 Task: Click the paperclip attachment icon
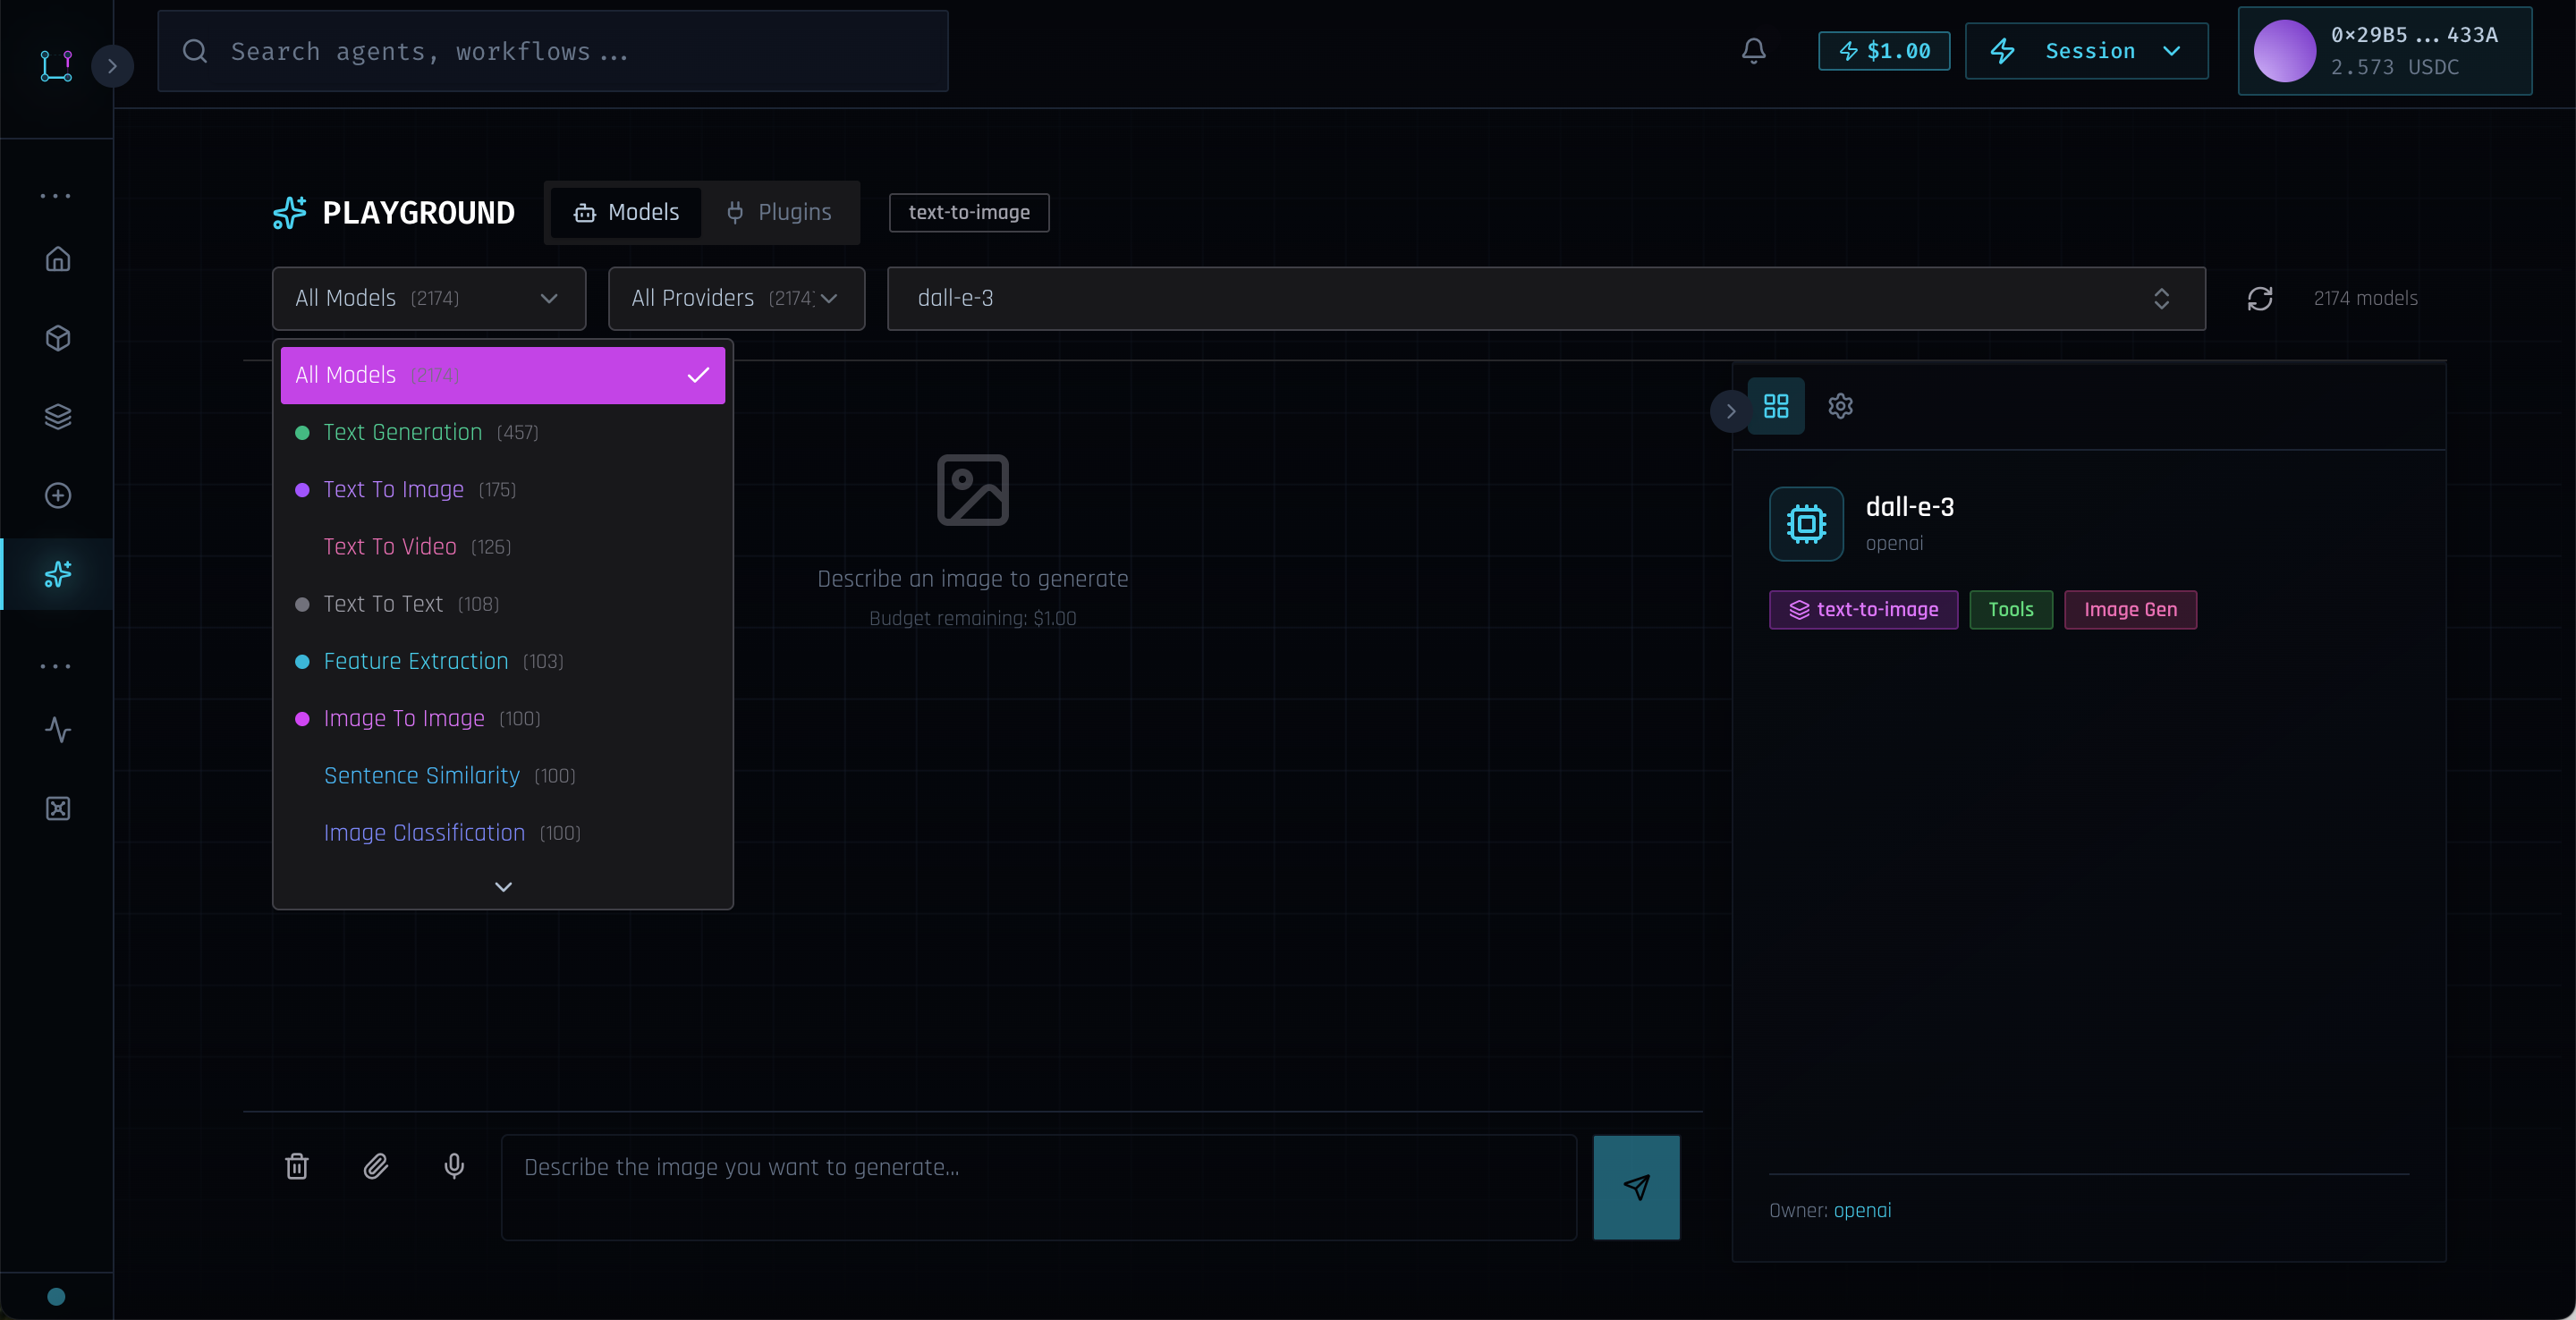point(376,1166)
